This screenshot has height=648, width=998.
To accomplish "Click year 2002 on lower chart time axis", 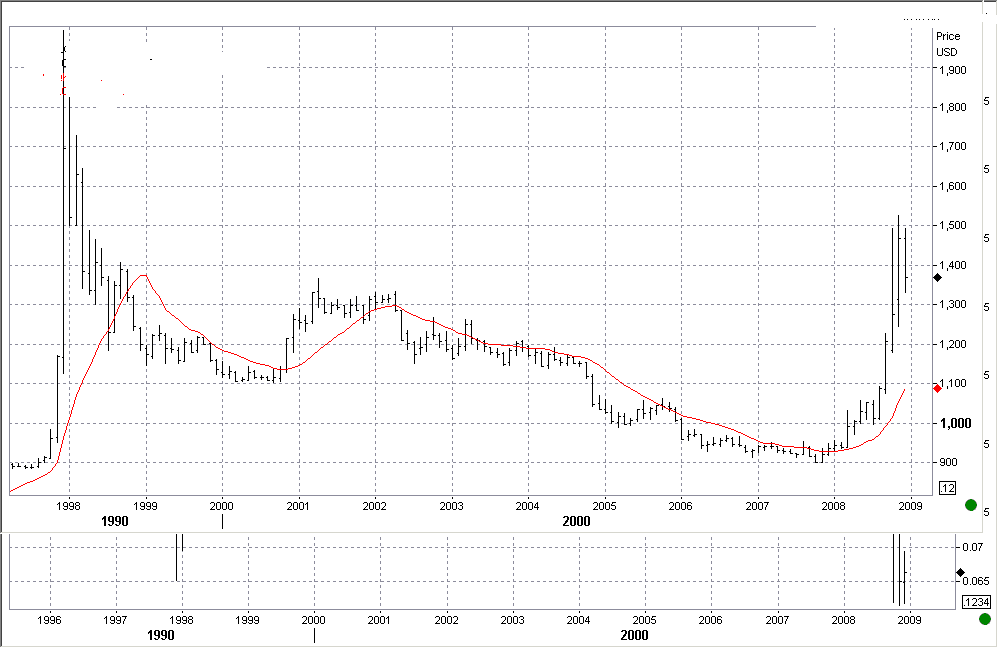I will pos(446,620).
